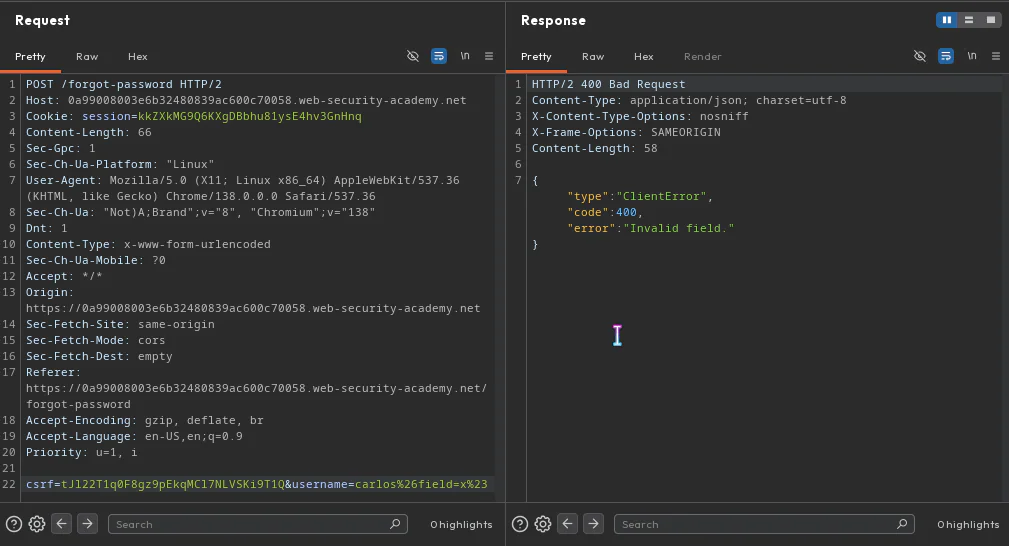This screenshot has width=1009, height=546.
Task: Open Request search help icon
Action: (14, 524)
